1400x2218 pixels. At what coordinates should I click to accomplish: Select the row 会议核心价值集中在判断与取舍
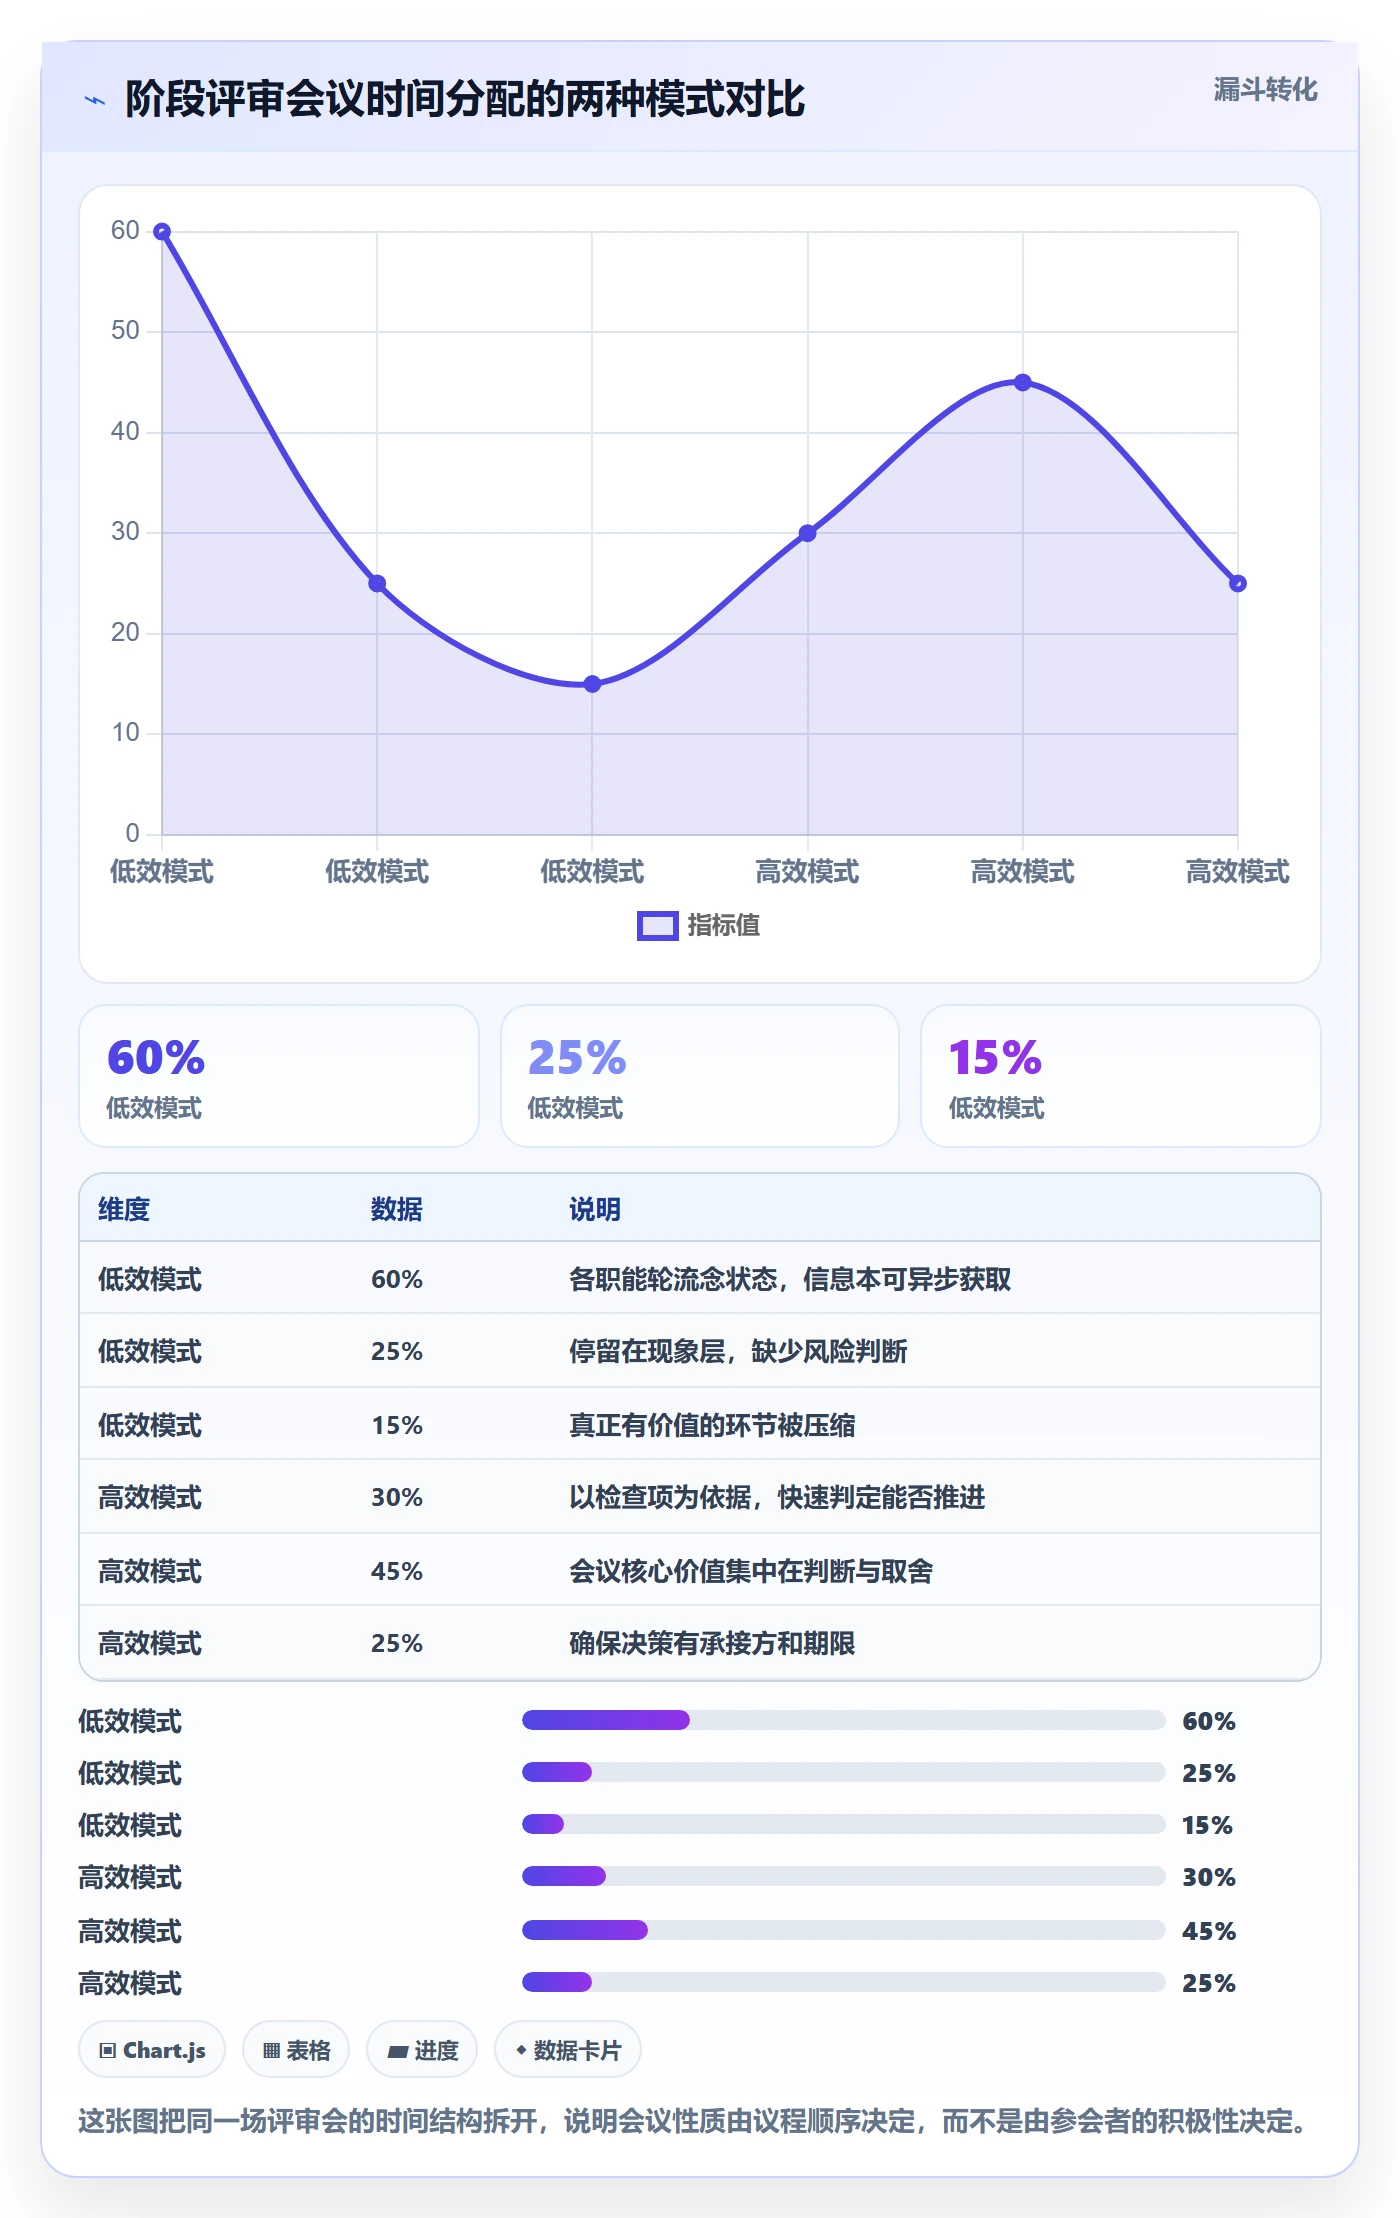(700, 1570)
